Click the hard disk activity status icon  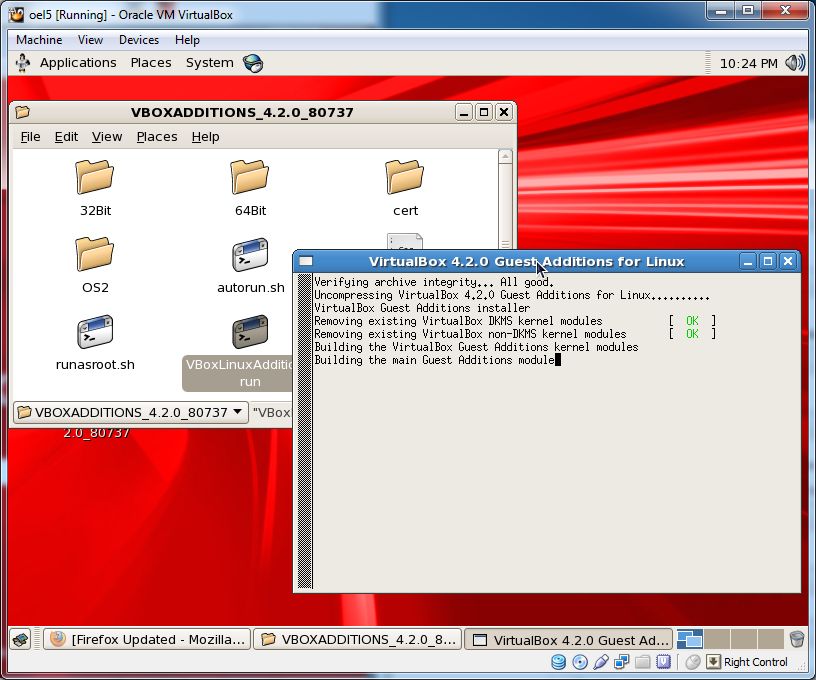click(558, 662)
